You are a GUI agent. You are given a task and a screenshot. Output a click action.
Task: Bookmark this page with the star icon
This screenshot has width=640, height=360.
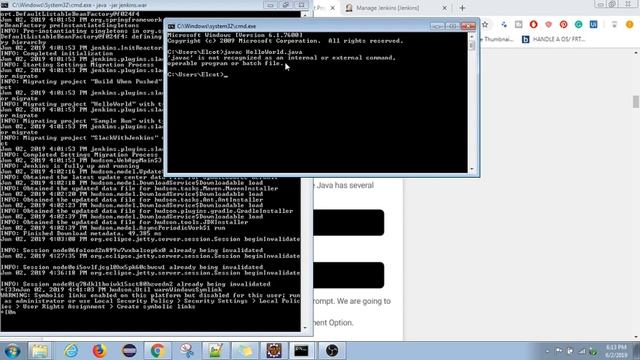click(485, 24)
